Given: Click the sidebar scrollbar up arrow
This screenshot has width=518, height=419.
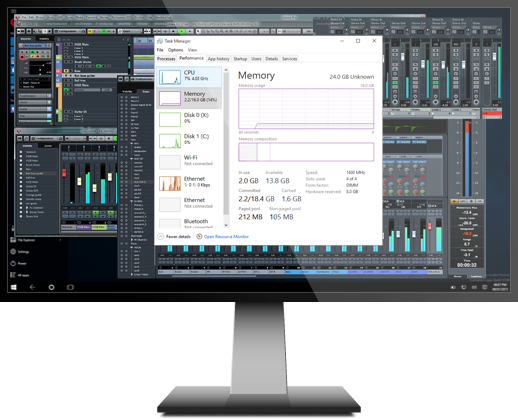Looking at the screenshot, I should coord(226,70).
